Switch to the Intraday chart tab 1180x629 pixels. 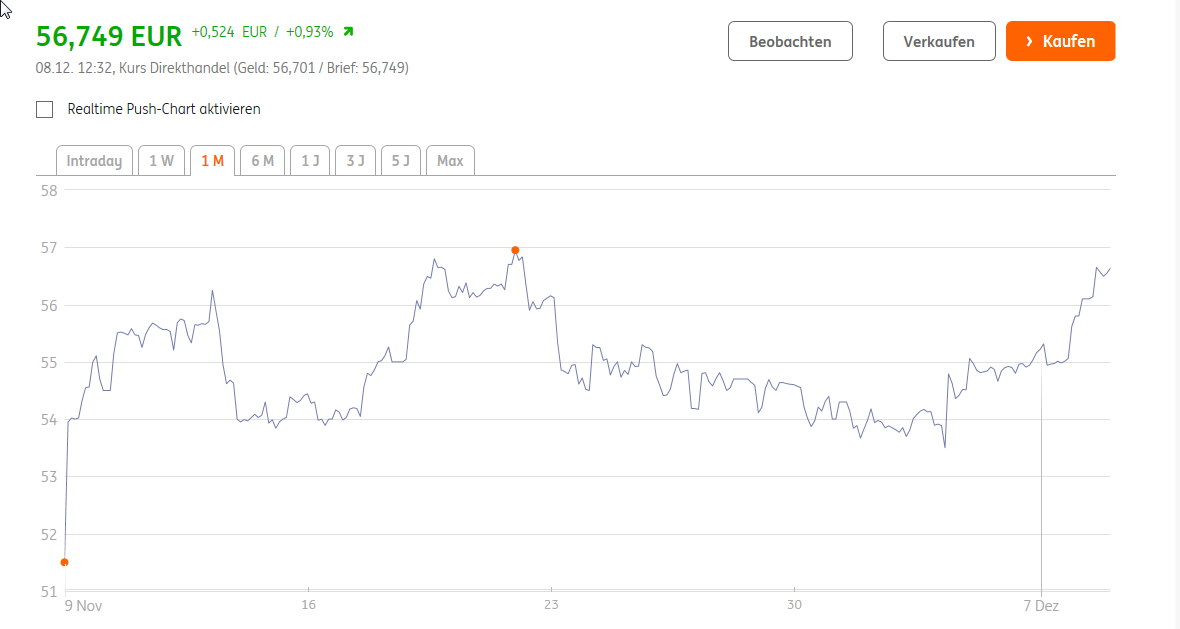[x=94, y=161]
